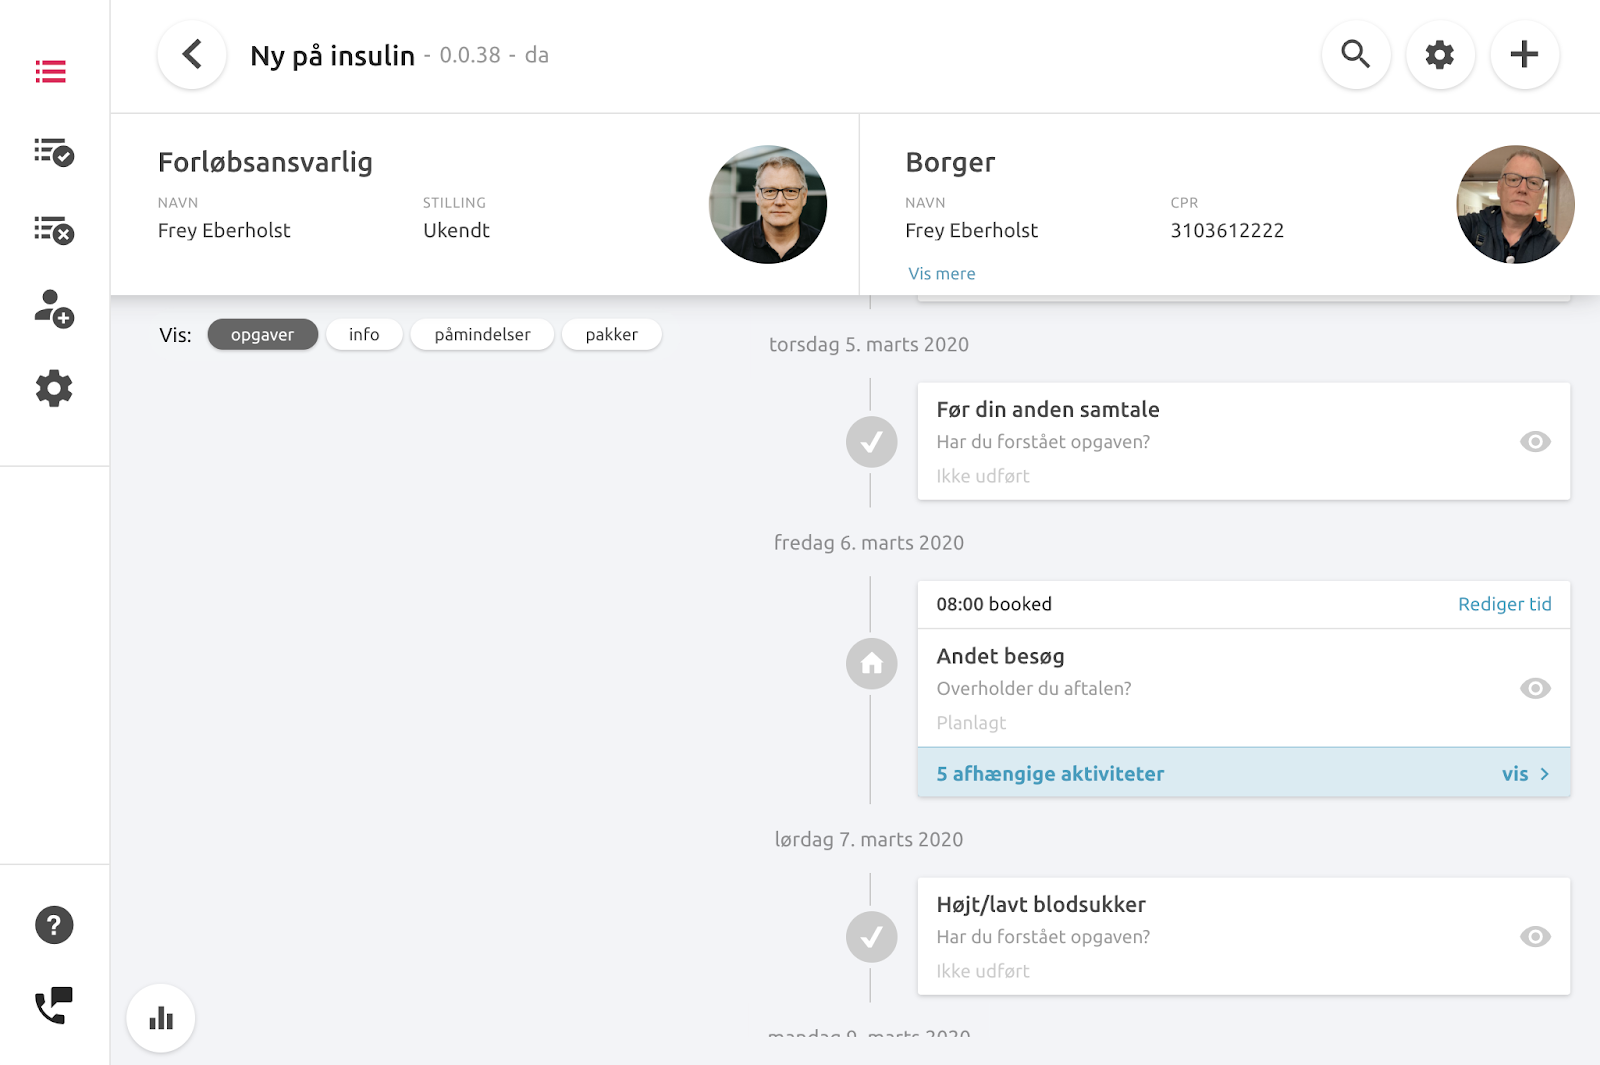Click the home marker for Andet besøg
The image size is (1600, 1065).
click(x=872, y=664)
